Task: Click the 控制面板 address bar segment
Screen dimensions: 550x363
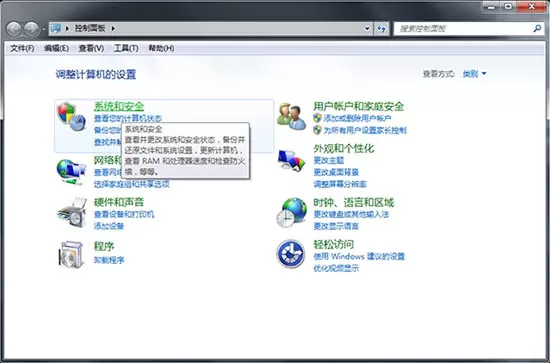Action: [90, 28]
